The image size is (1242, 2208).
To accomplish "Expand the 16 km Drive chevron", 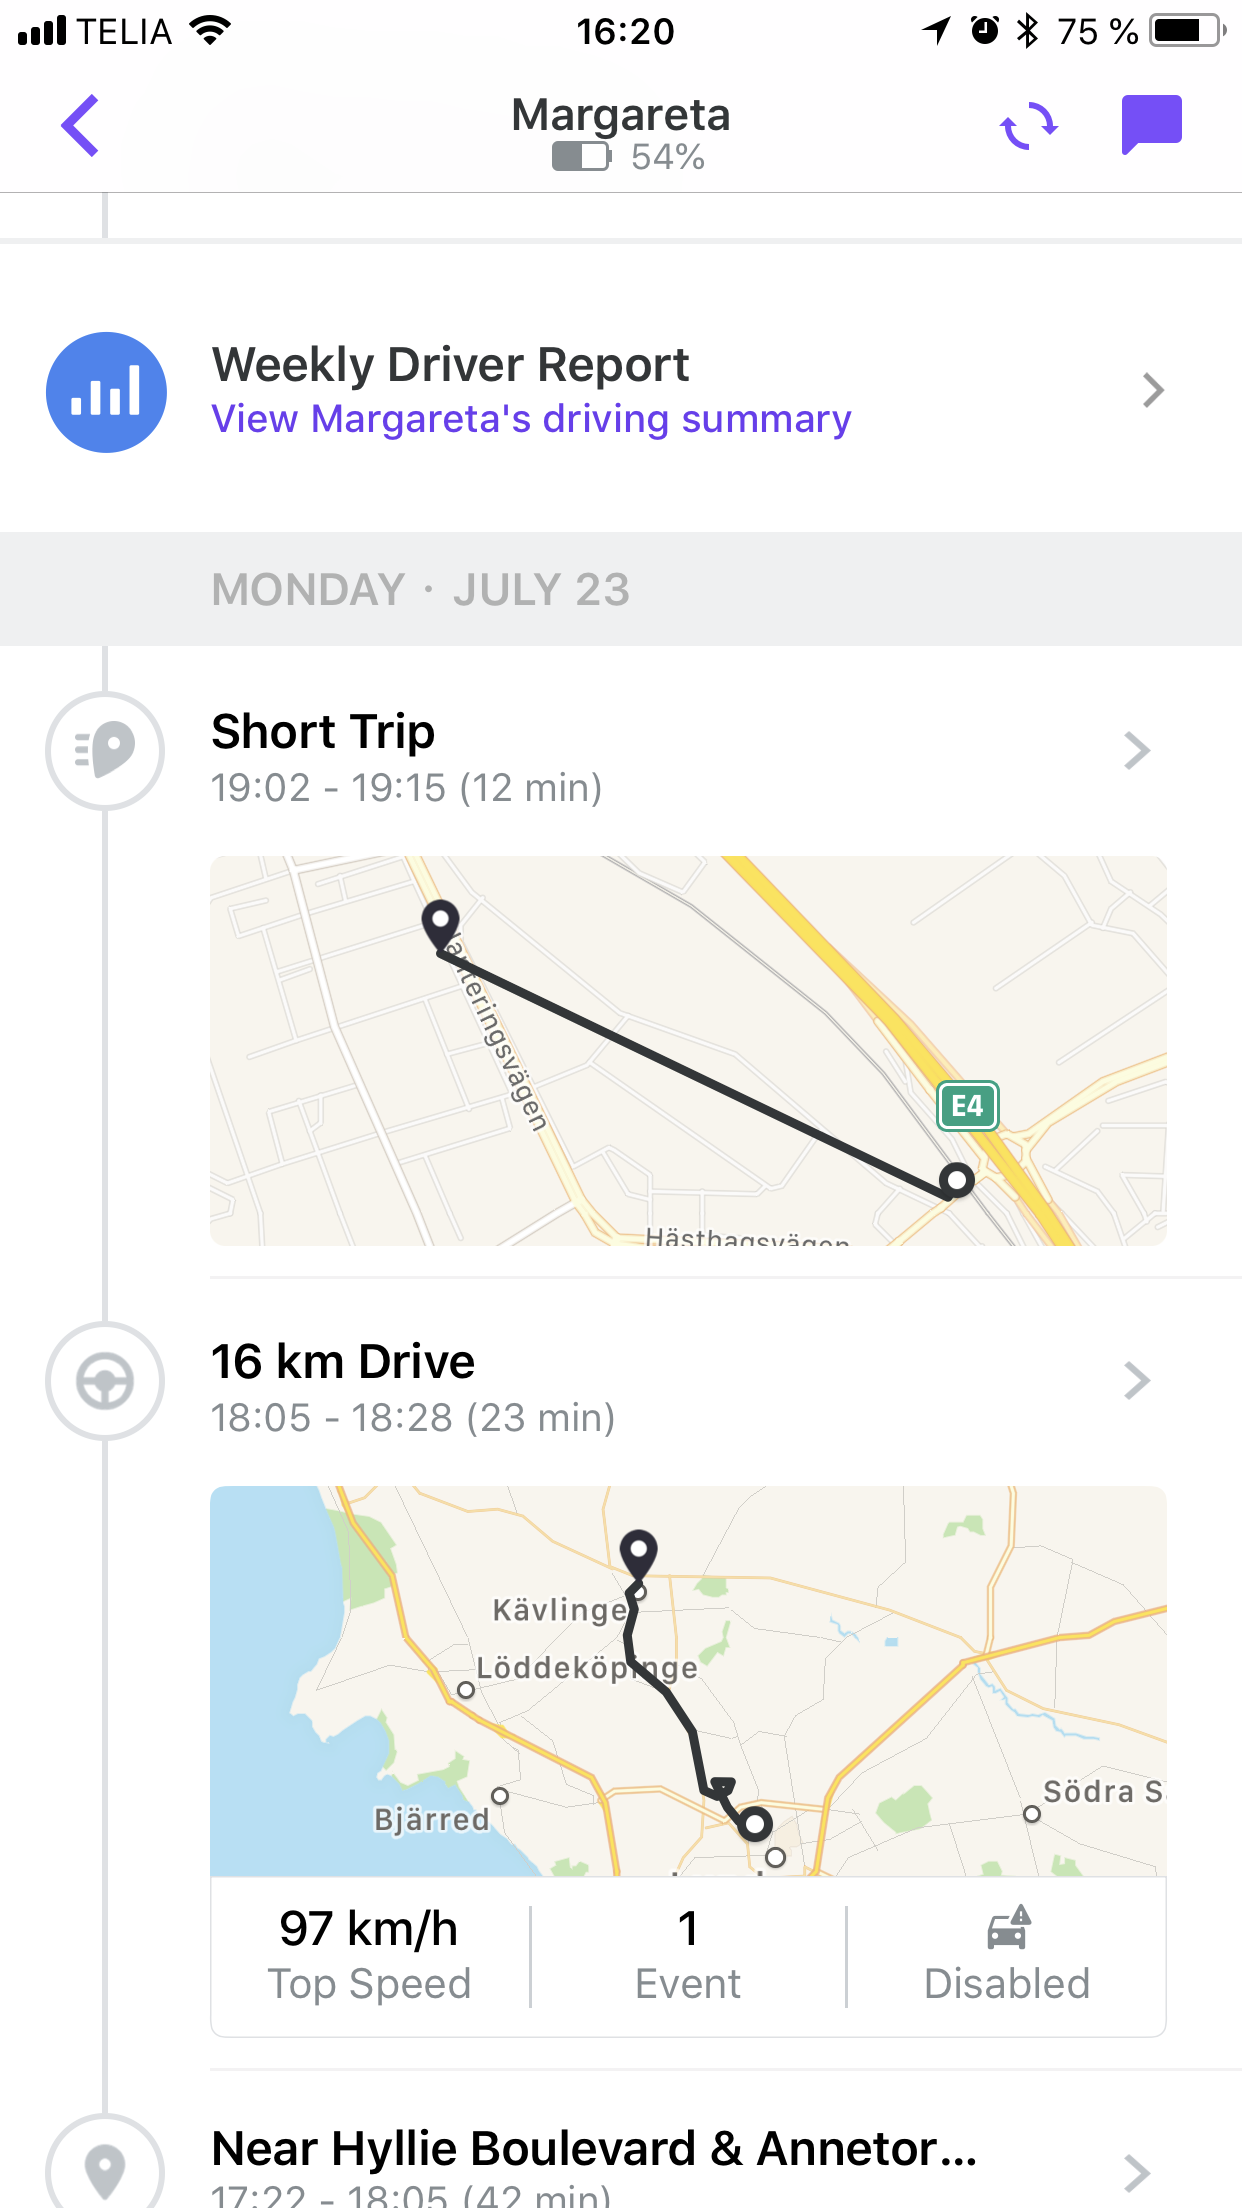I will coord(1137,1381).
